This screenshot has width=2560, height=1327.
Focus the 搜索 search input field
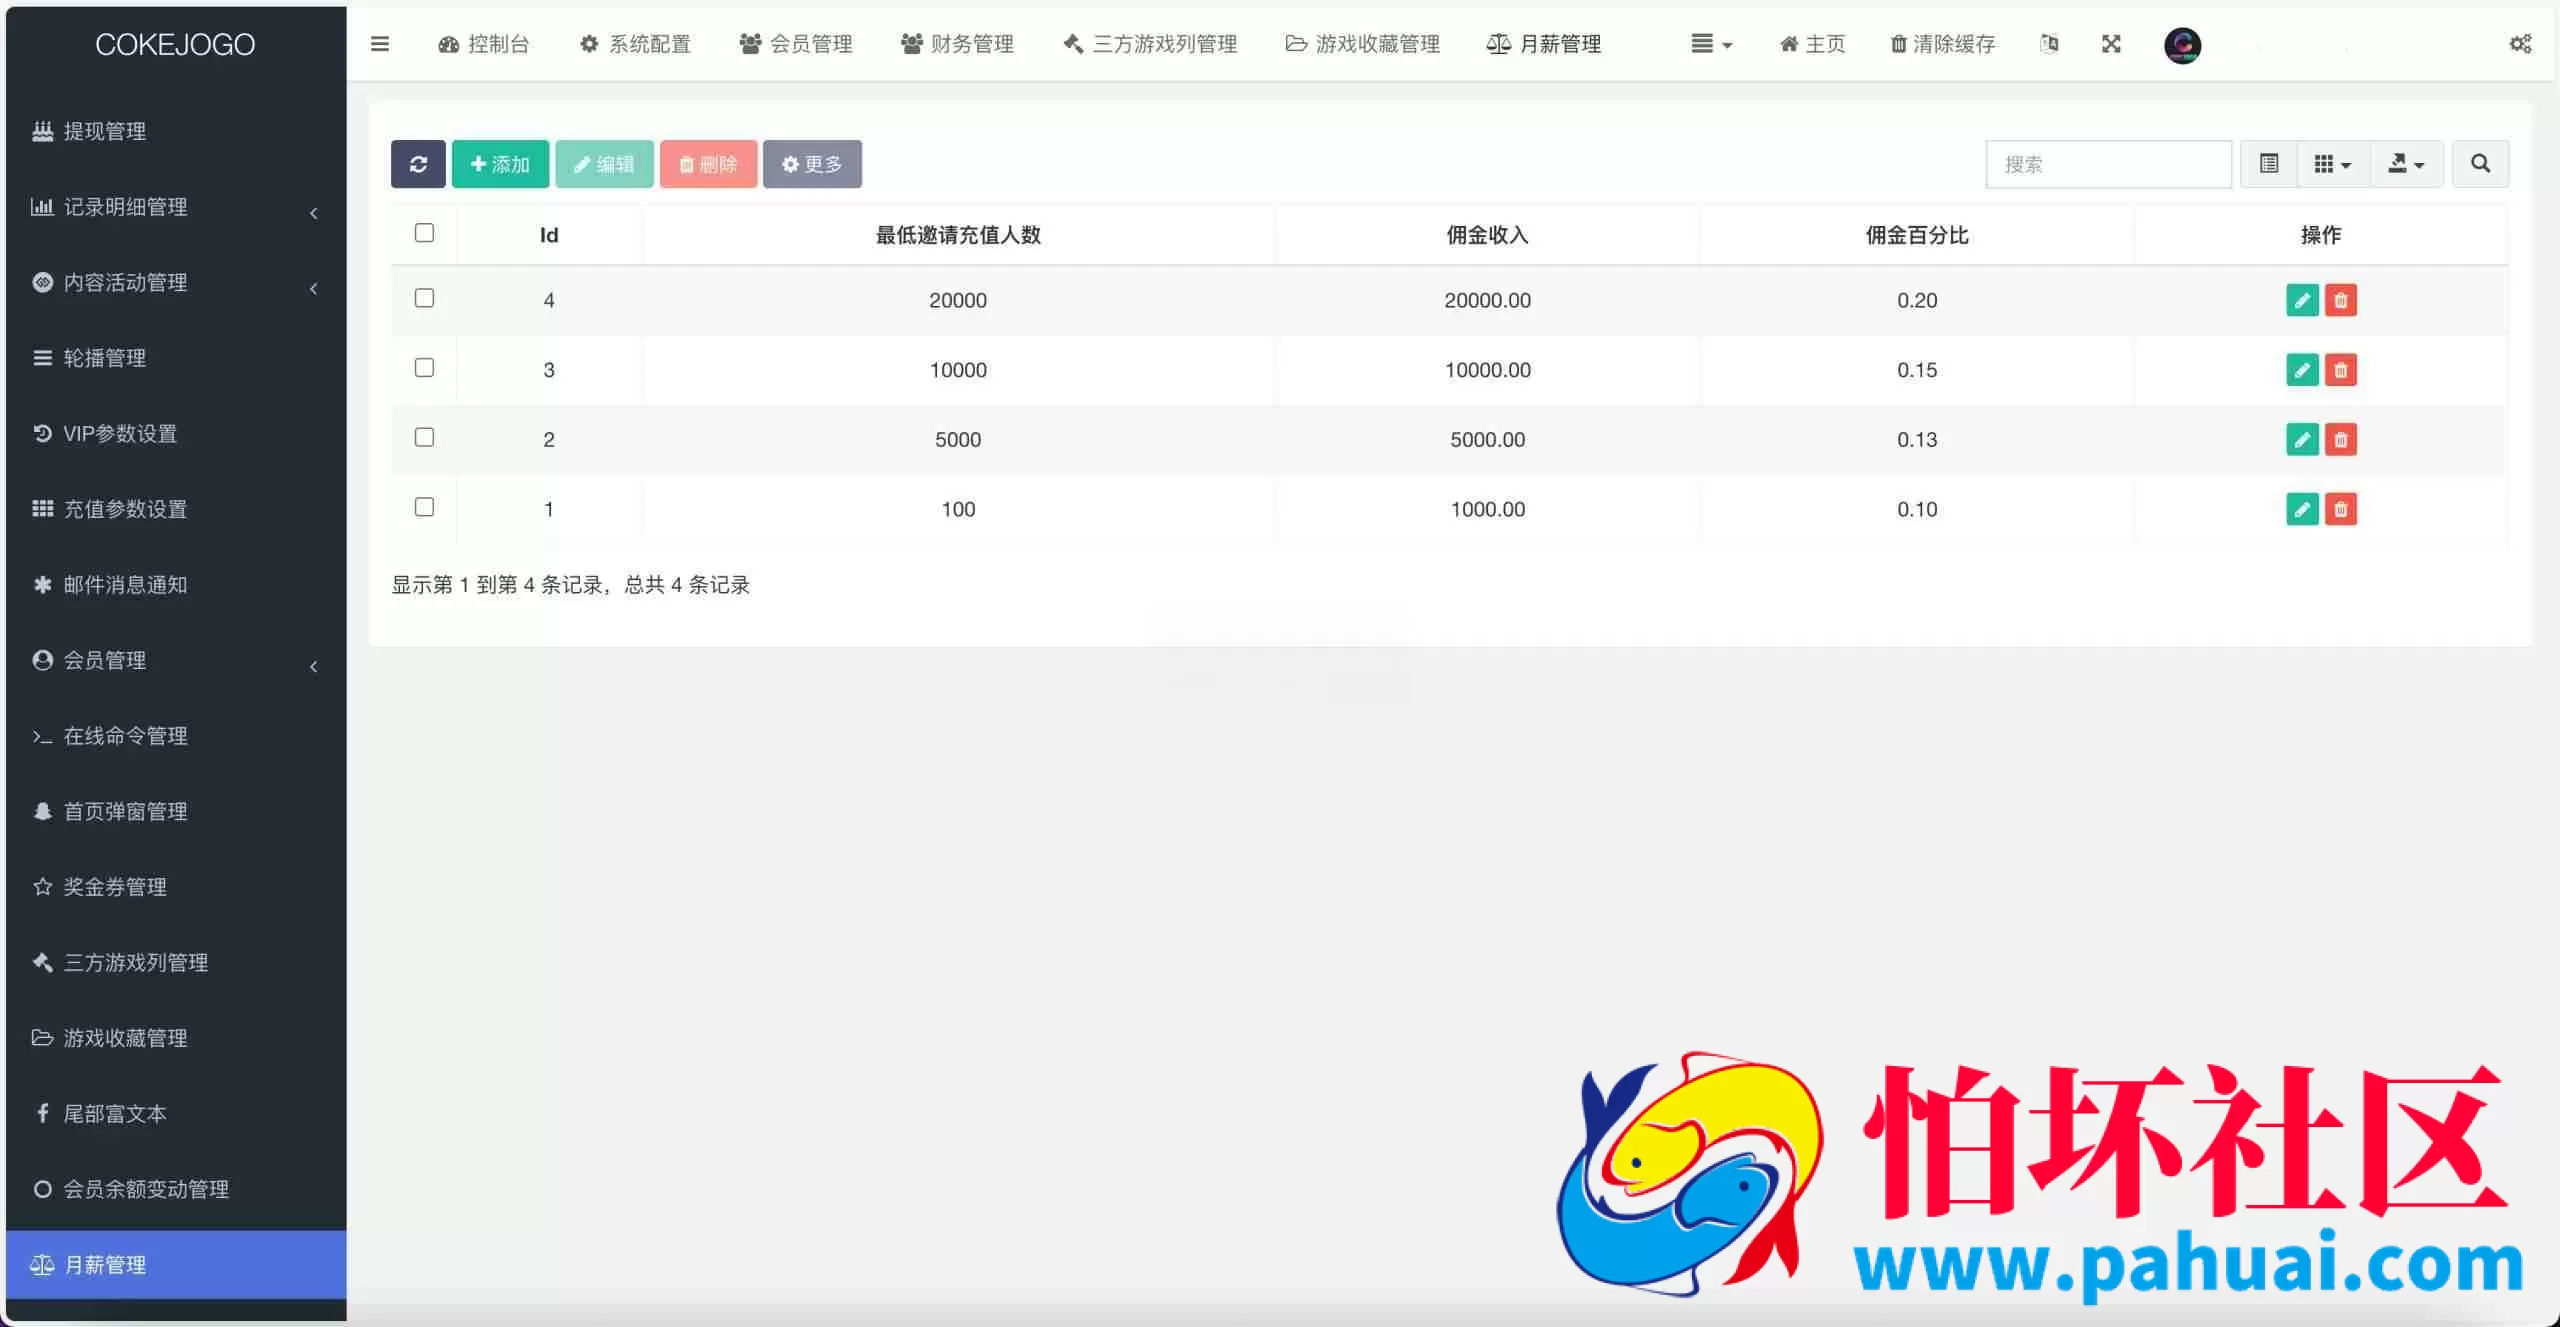tap(2108, 164)
